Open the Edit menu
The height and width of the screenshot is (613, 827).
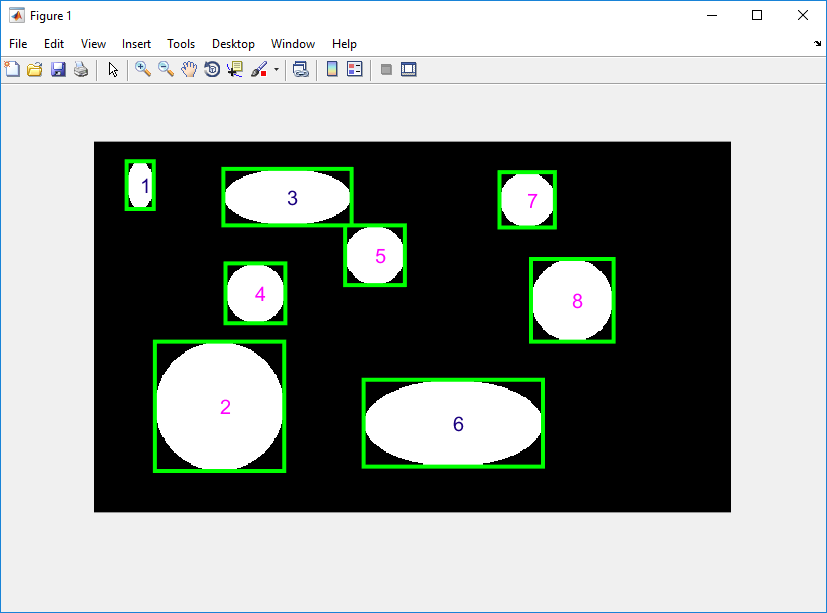tap(54, 44)
